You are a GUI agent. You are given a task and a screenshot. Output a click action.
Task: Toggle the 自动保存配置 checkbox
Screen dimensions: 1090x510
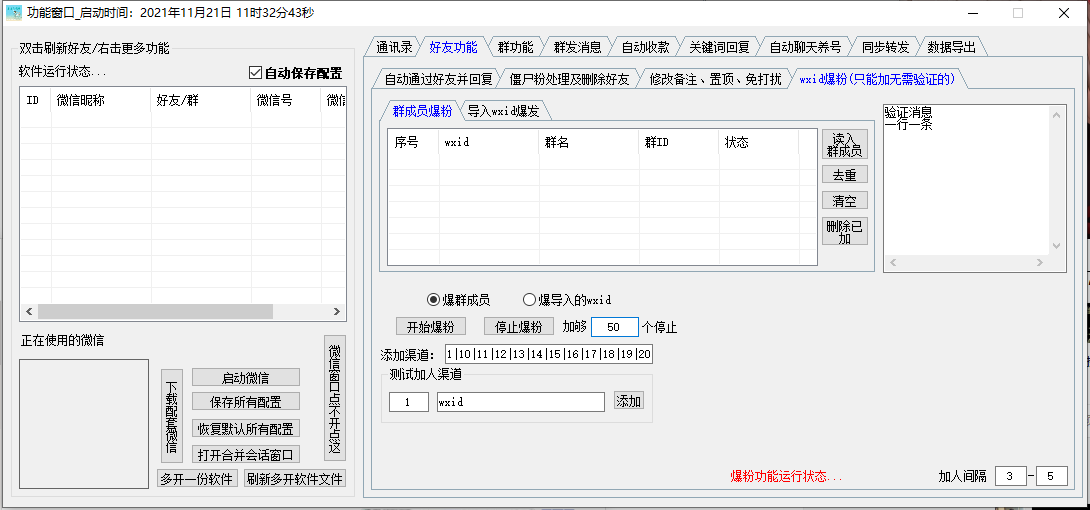pyautogui.click(x=255, y=72)
